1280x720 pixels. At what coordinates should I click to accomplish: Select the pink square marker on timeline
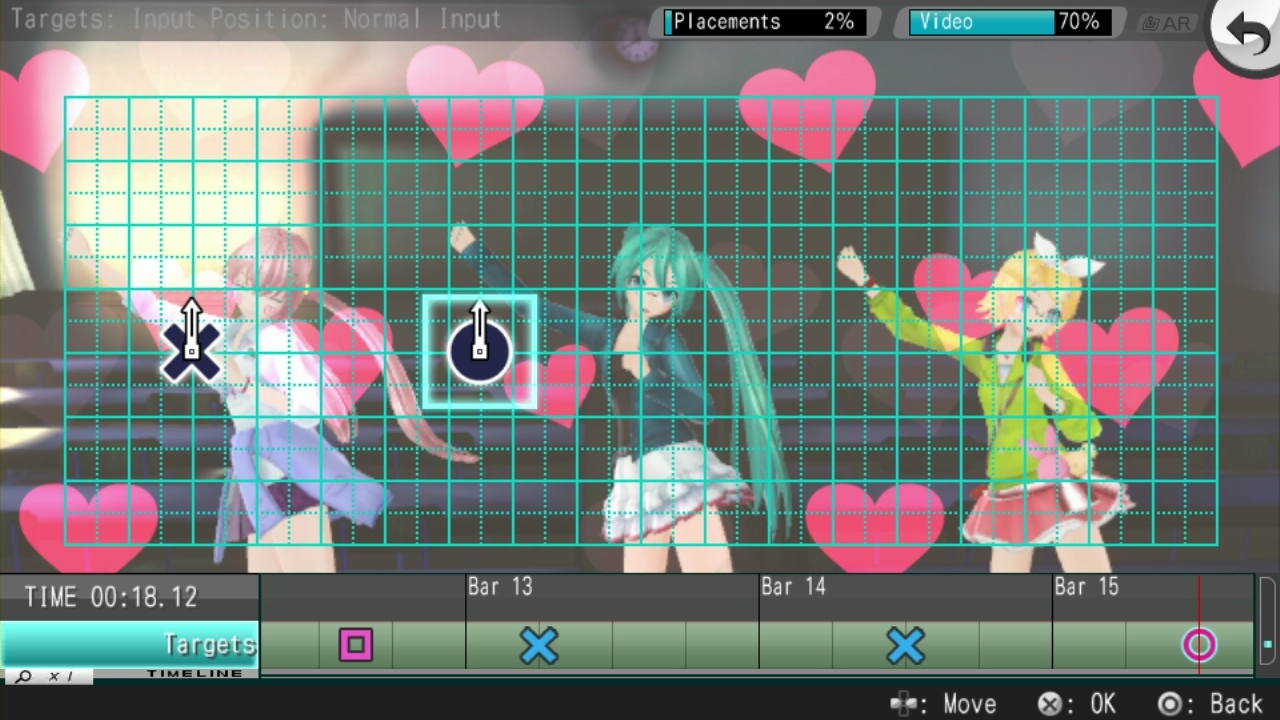pos(355,645)
